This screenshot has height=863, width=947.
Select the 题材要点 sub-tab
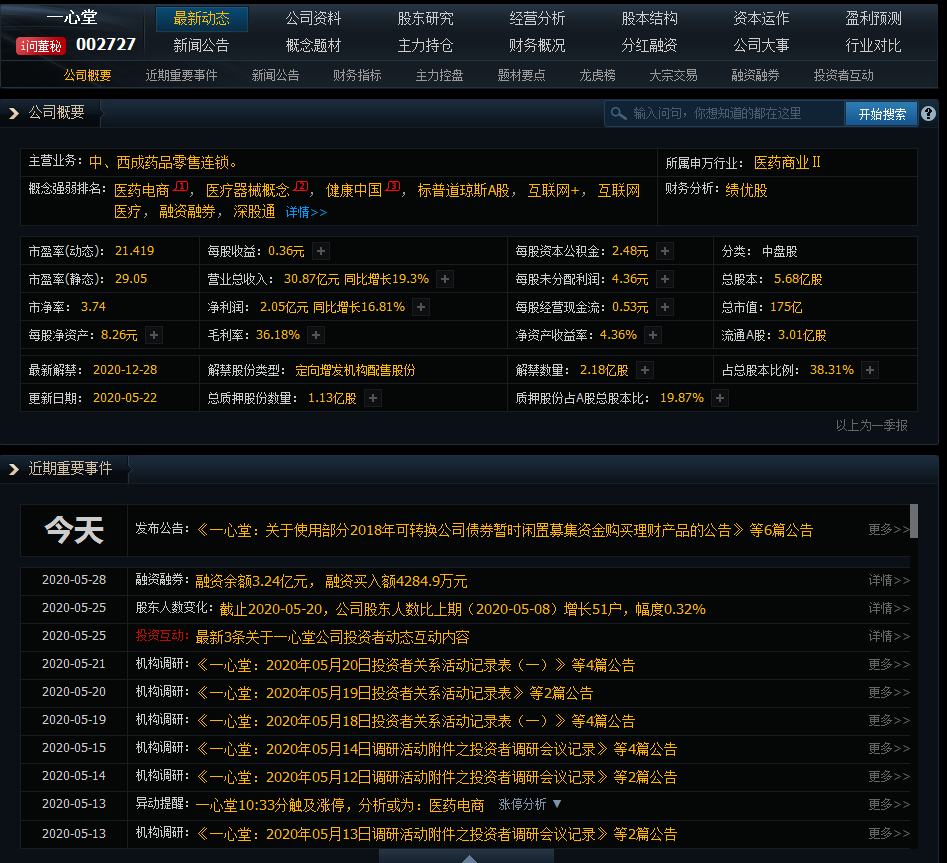[x=521, y=75]
